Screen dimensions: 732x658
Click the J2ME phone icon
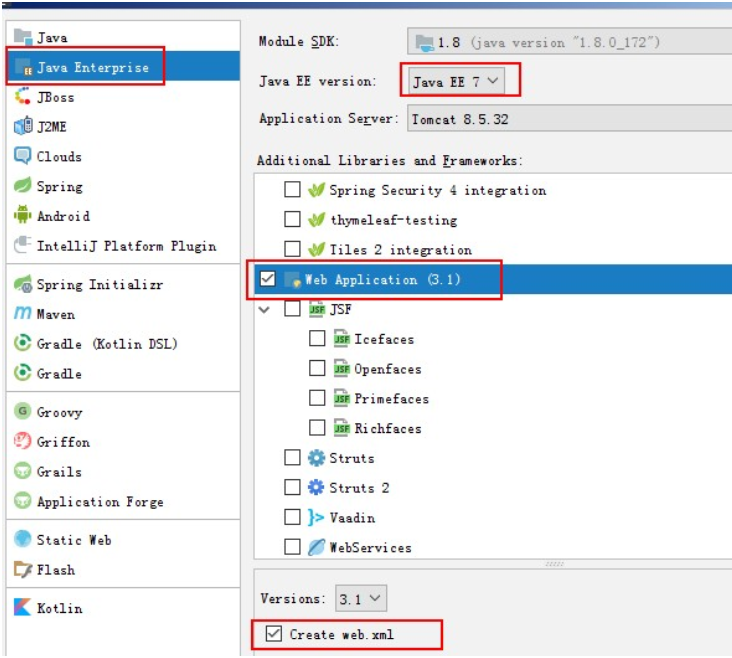[23, 126]
